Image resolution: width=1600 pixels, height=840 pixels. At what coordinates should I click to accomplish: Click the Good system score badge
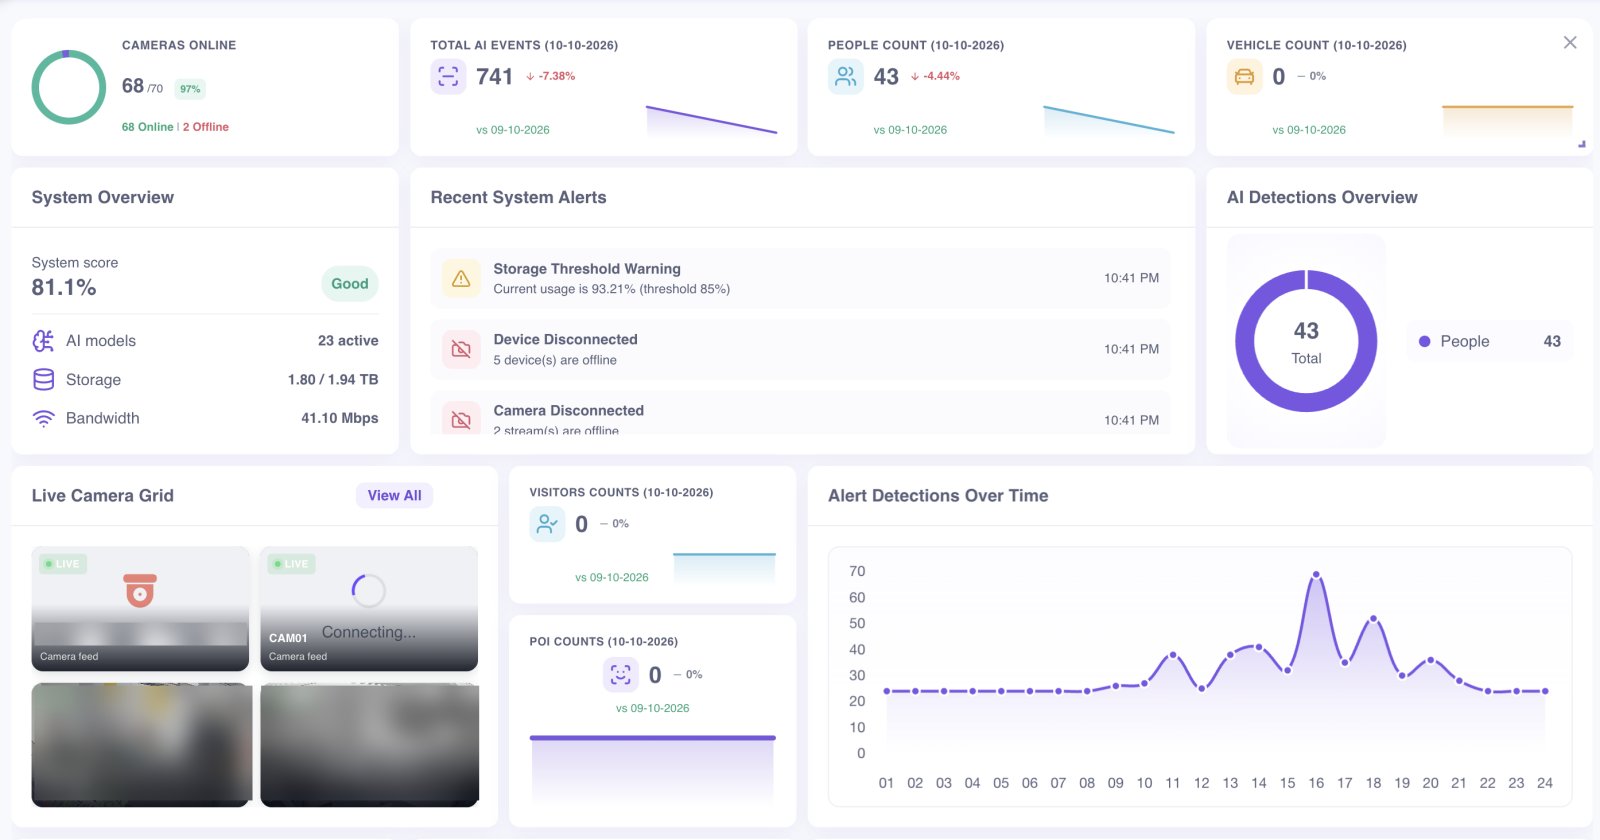(x=350, y=284)
